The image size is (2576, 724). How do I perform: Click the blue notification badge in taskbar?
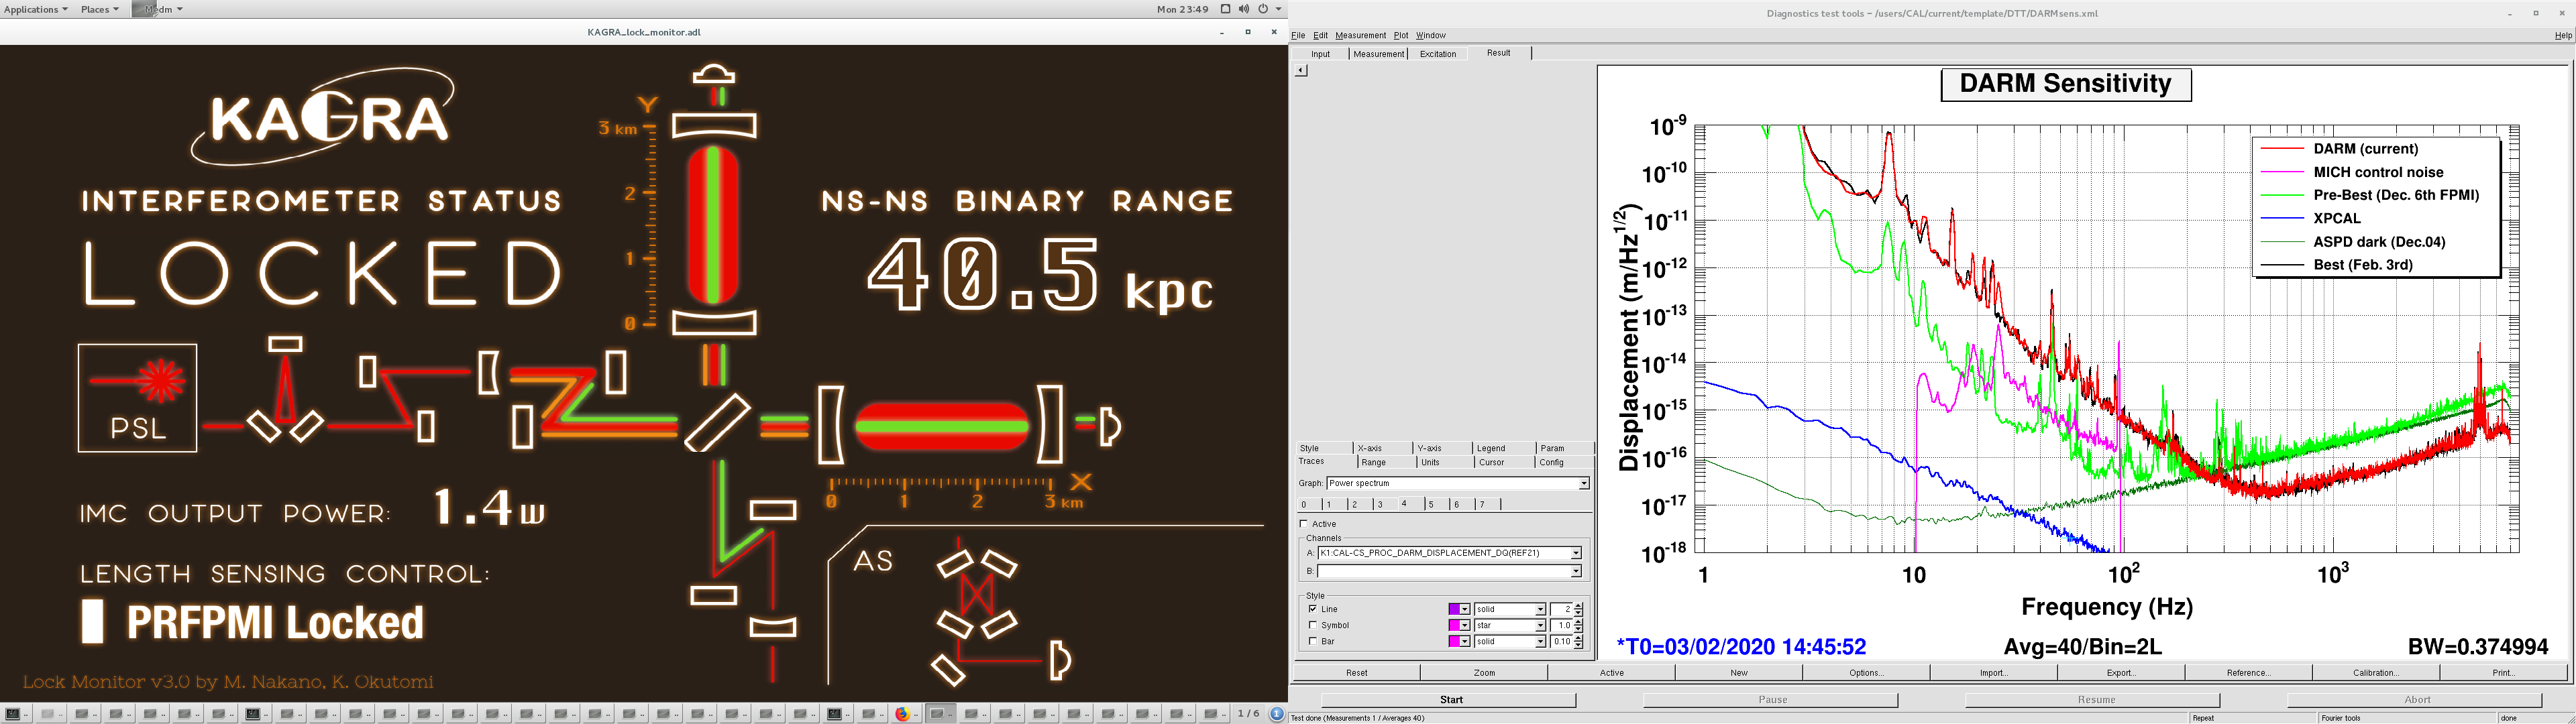click(x=1277, y=713)
